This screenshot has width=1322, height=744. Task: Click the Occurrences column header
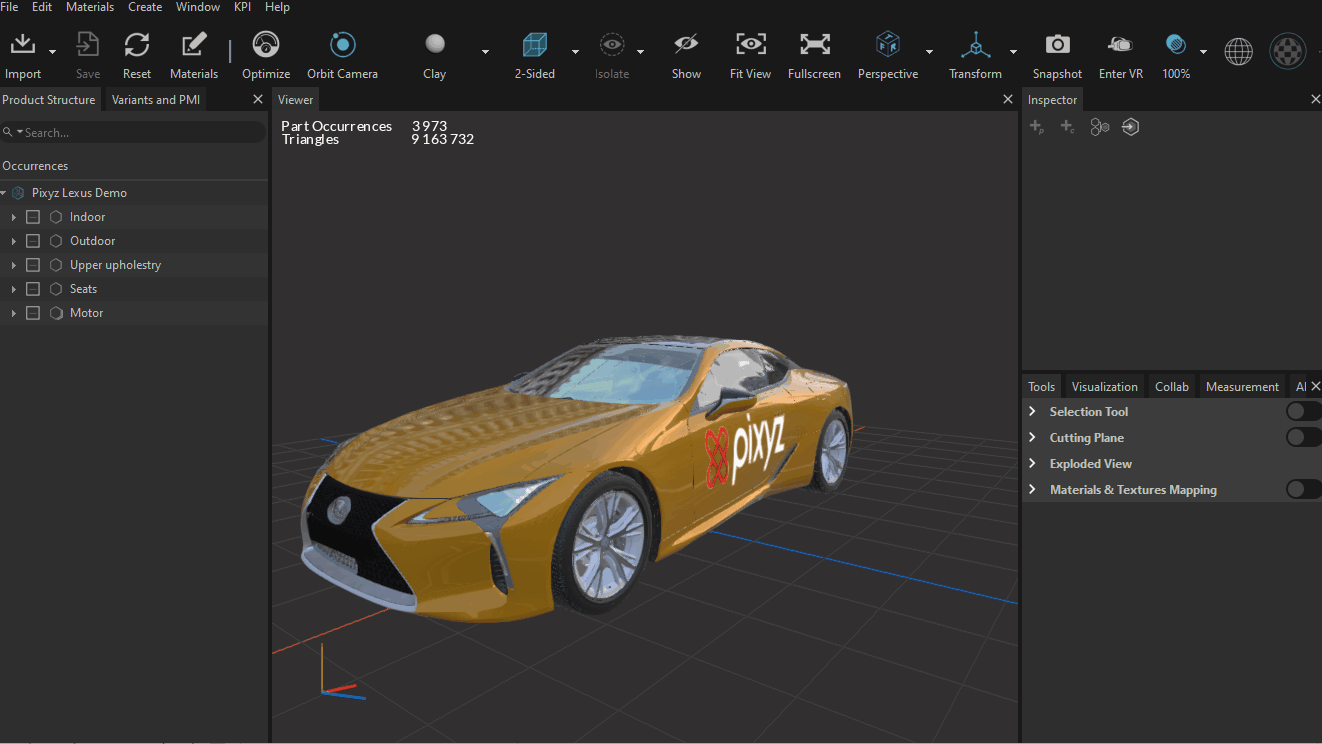(35, 166)
